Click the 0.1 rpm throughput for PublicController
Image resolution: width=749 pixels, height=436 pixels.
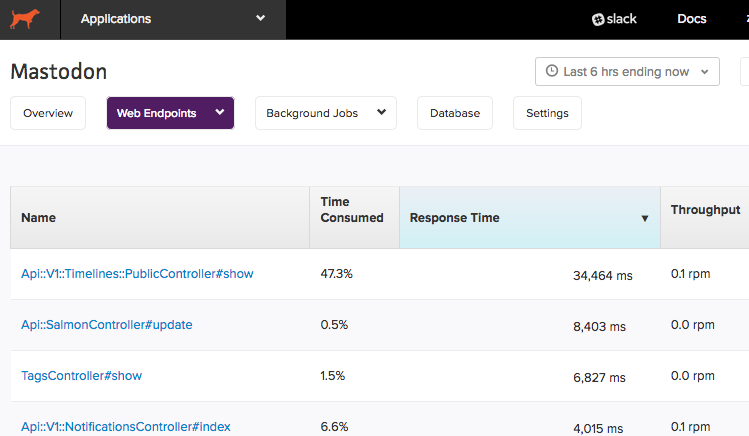coord(690,274)
